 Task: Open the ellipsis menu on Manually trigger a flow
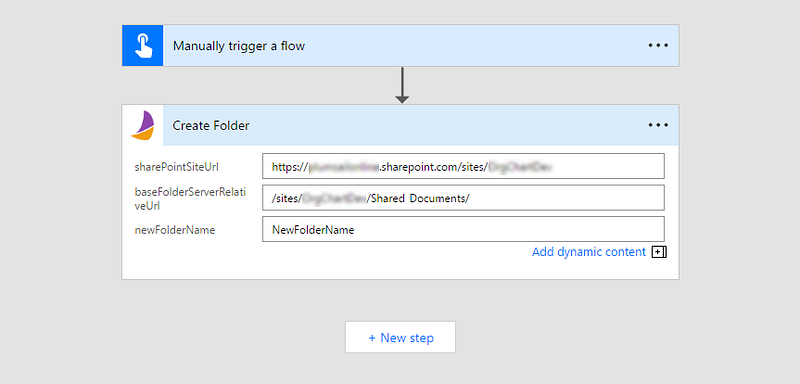[658, 45]
